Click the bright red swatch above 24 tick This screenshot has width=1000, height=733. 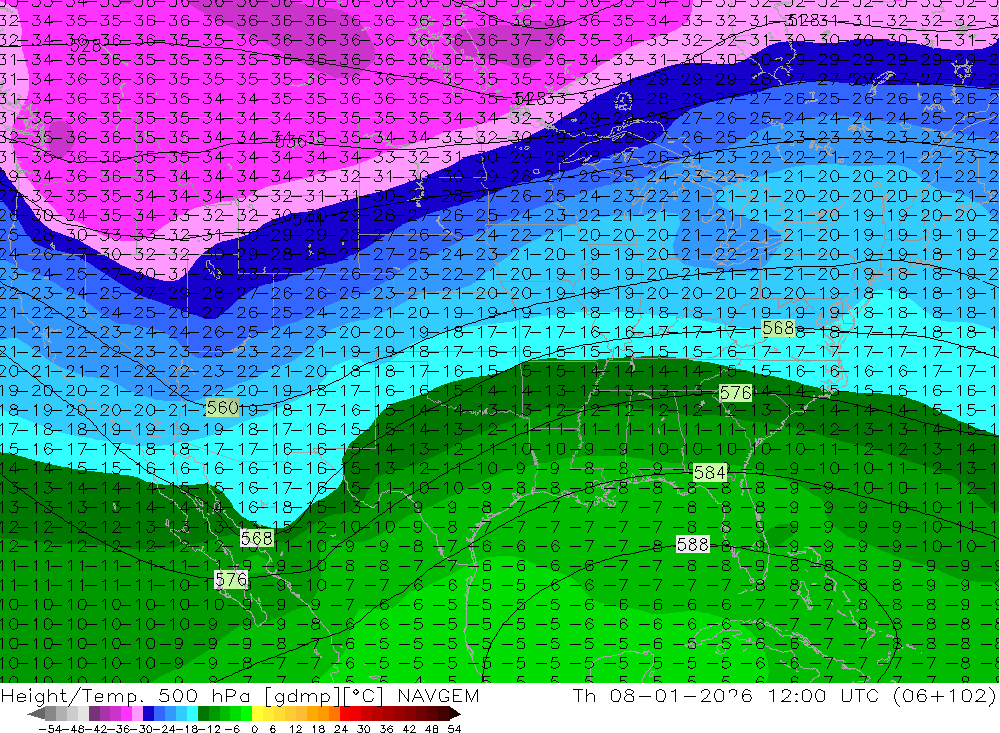pos(345,713)
